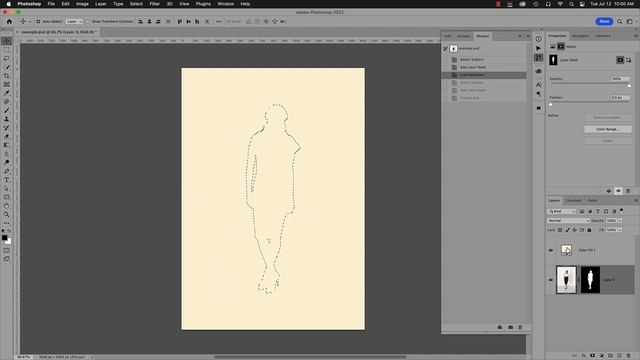Toggle Show Transform Controls checkbox
This screenshot has width=640, height=360.
88,22
